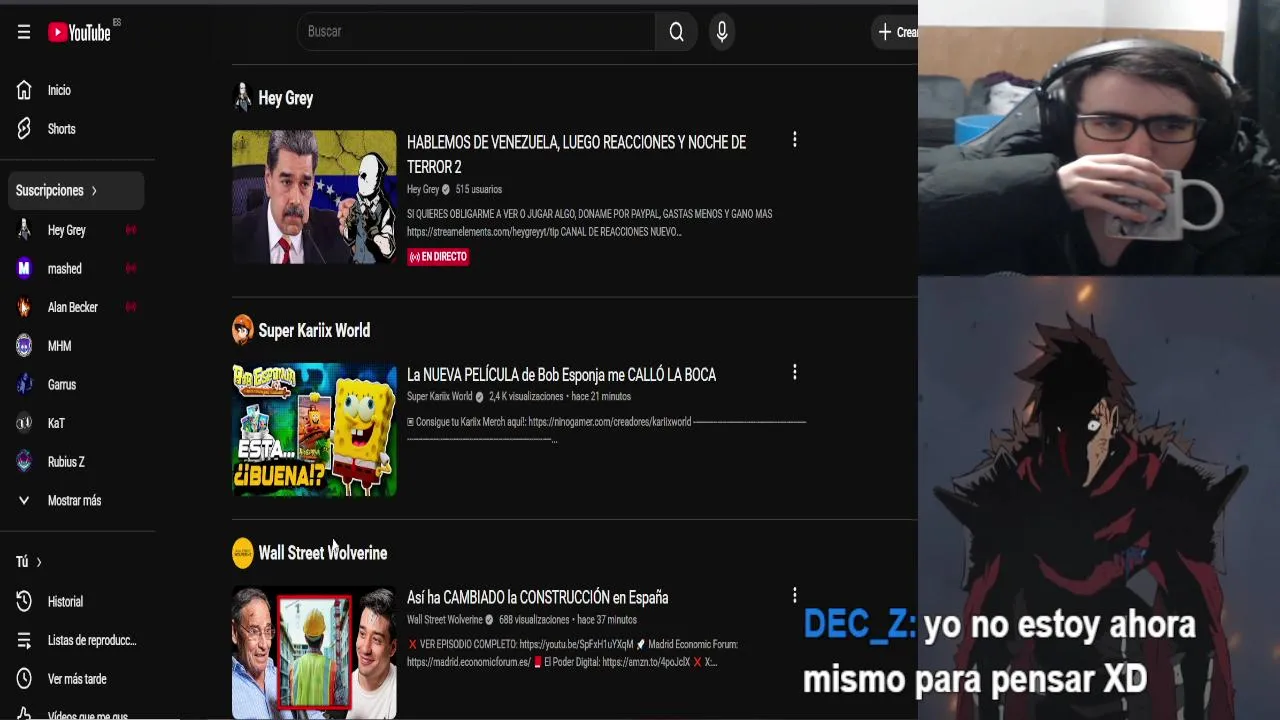Click the EN DIRECTO badge
Screen dimensions: 1280x720
(438, 257)
